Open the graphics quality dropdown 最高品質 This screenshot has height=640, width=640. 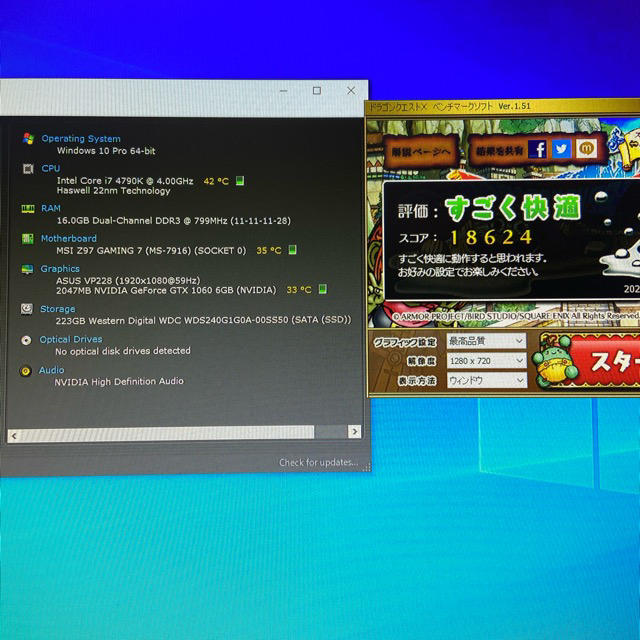click(x=487, y=341)
